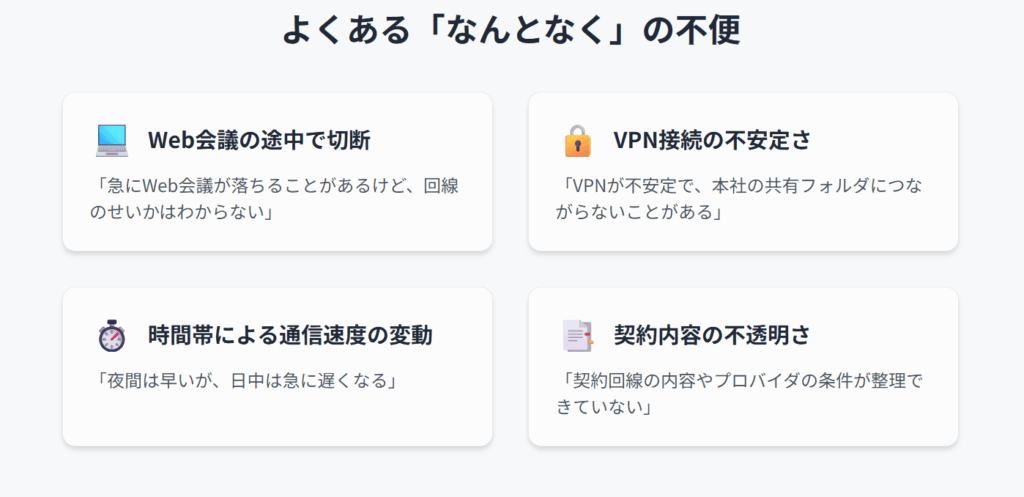This screenshot has height=497, width=1024.
Task: Click よくある at the heading start
Action: (x=331, y=31)
